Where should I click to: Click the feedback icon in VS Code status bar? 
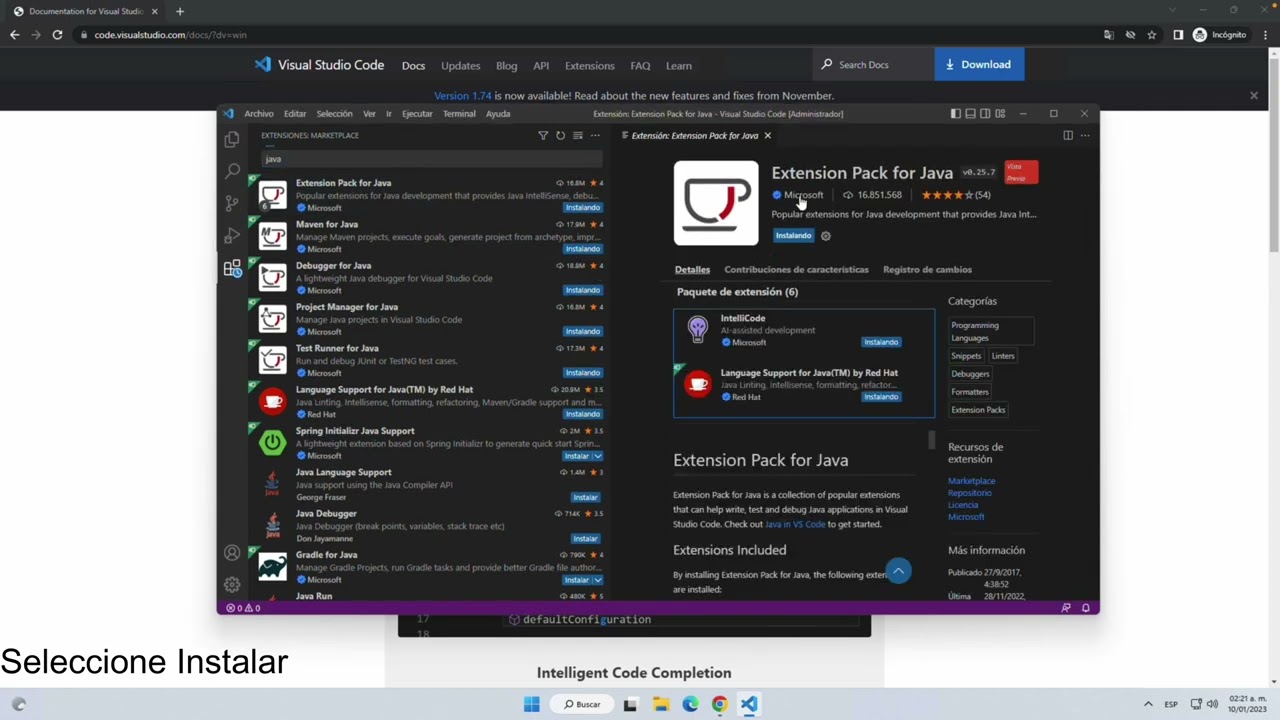click(1066, 608)
